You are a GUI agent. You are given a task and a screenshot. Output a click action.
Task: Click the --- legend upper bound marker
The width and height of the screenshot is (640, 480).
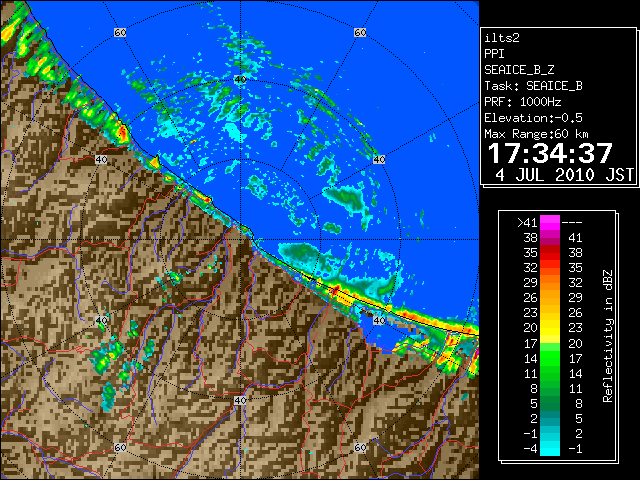pos(572,223)
